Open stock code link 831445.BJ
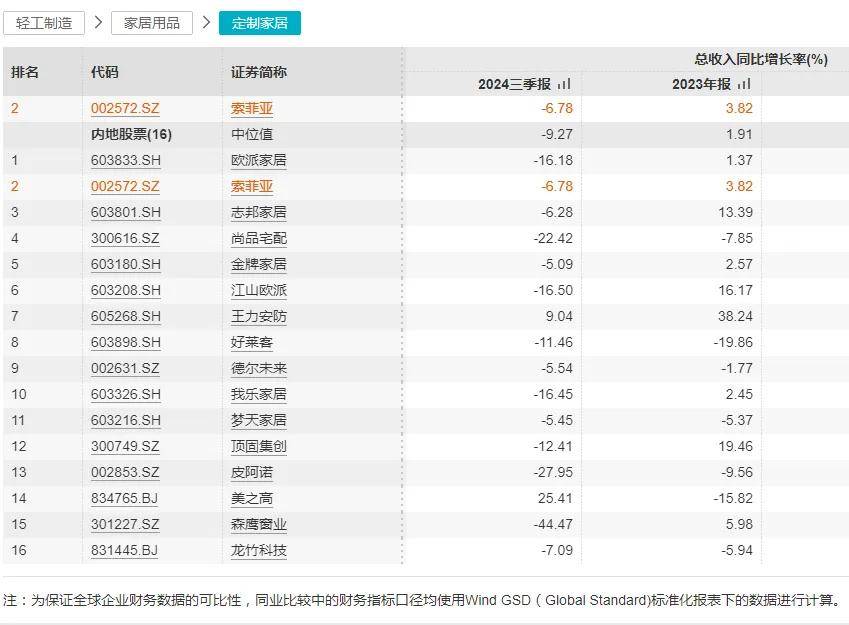 [125, 550]
